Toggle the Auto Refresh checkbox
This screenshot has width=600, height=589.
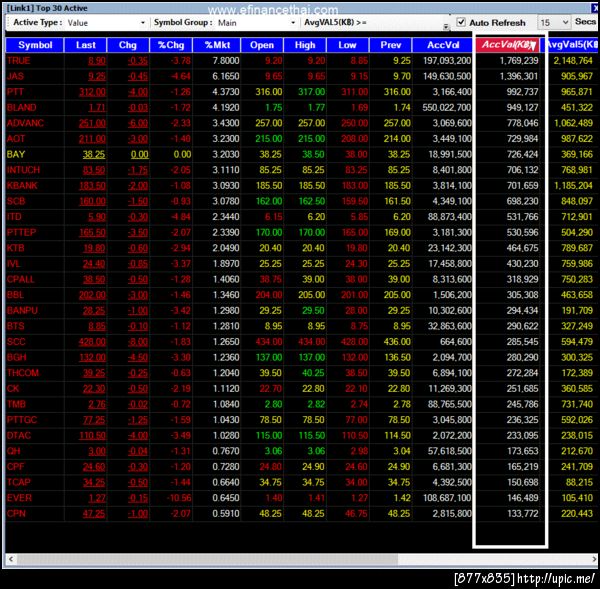click(461, 22)
